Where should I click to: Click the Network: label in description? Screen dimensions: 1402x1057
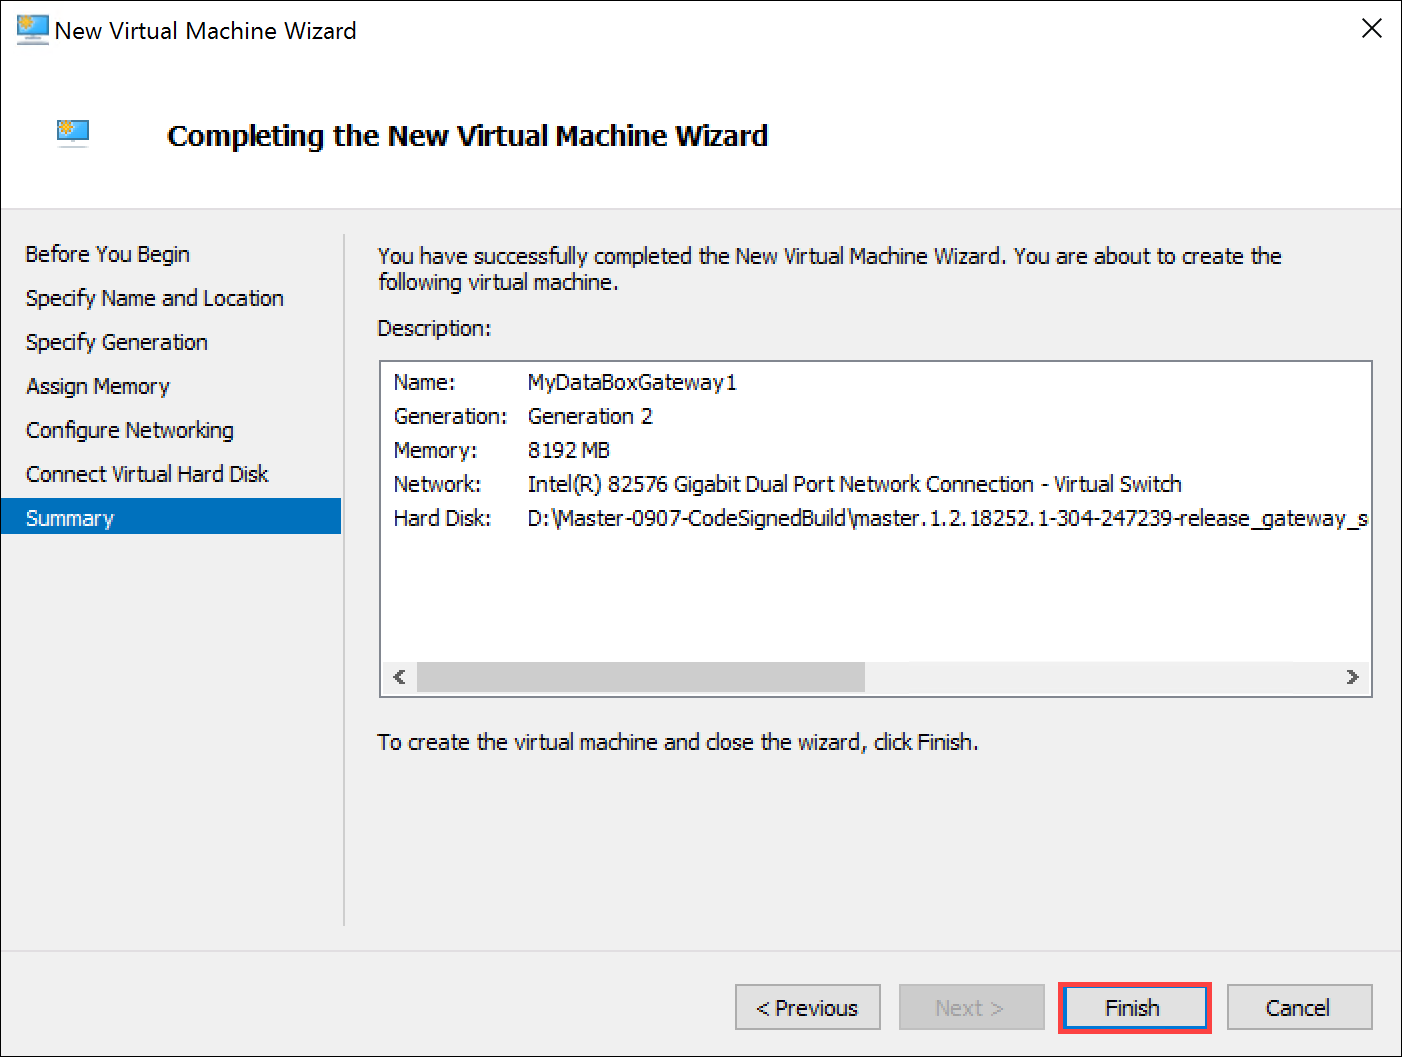(x=437, y=484)
